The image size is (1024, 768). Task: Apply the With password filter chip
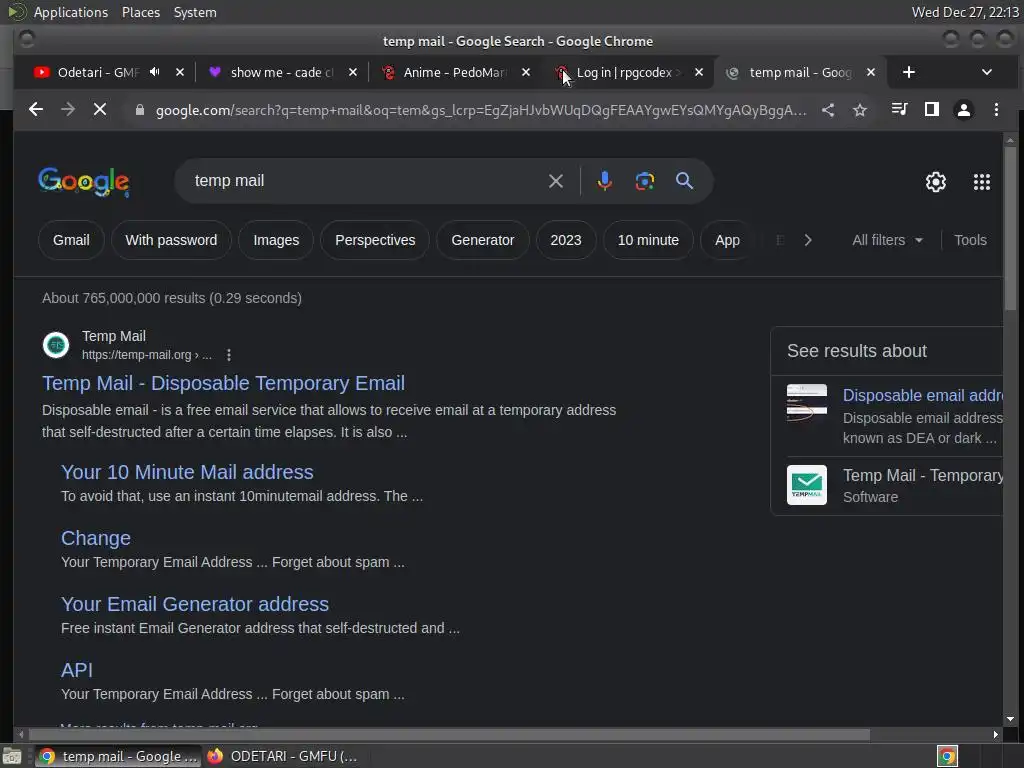pyautogui.click(x=171, y=240)
